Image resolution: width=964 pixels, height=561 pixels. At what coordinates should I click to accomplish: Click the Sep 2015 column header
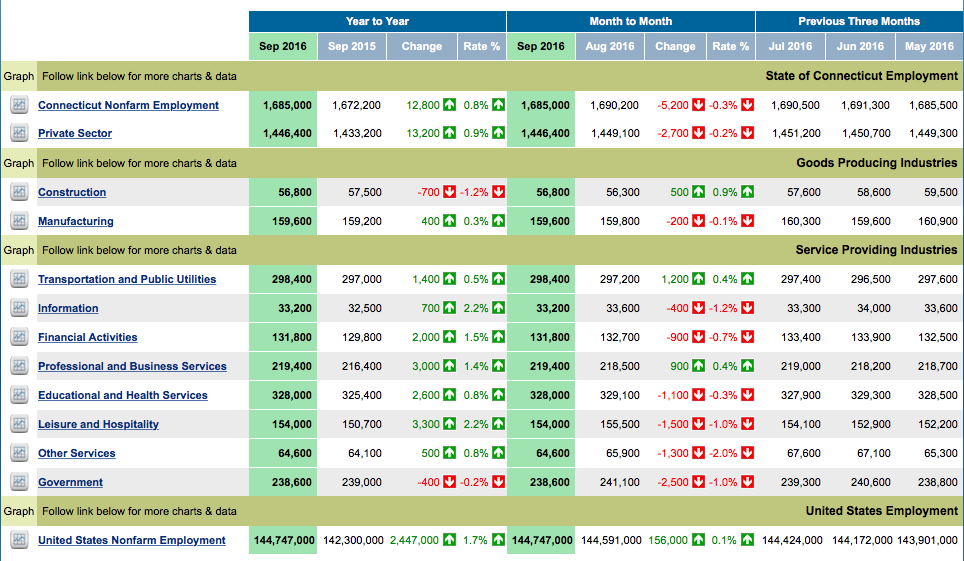(x=352, y=46)
